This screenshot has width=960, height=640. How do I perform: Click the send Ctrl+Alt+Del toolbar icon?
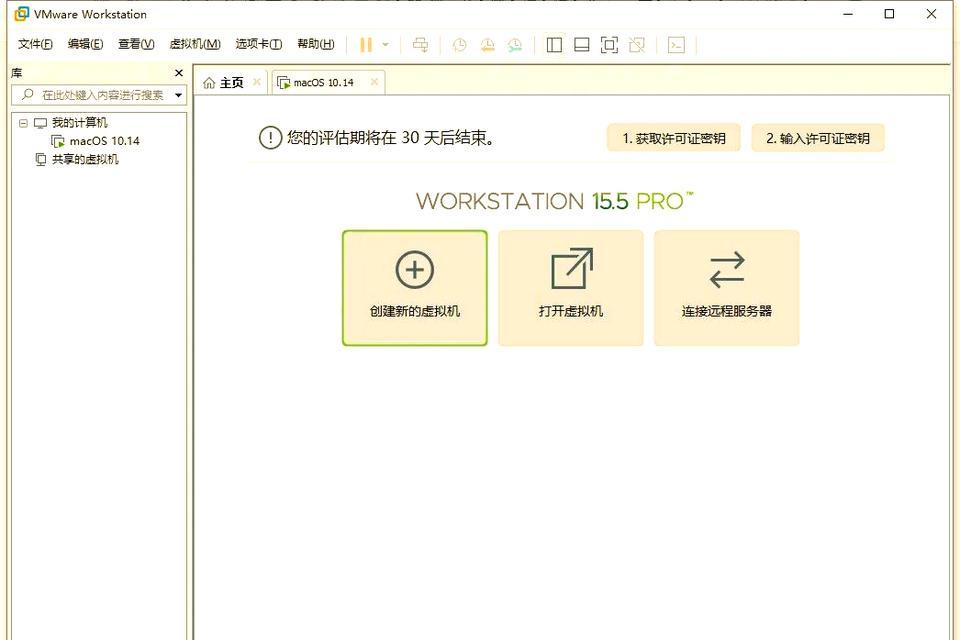tap(421, 45)
